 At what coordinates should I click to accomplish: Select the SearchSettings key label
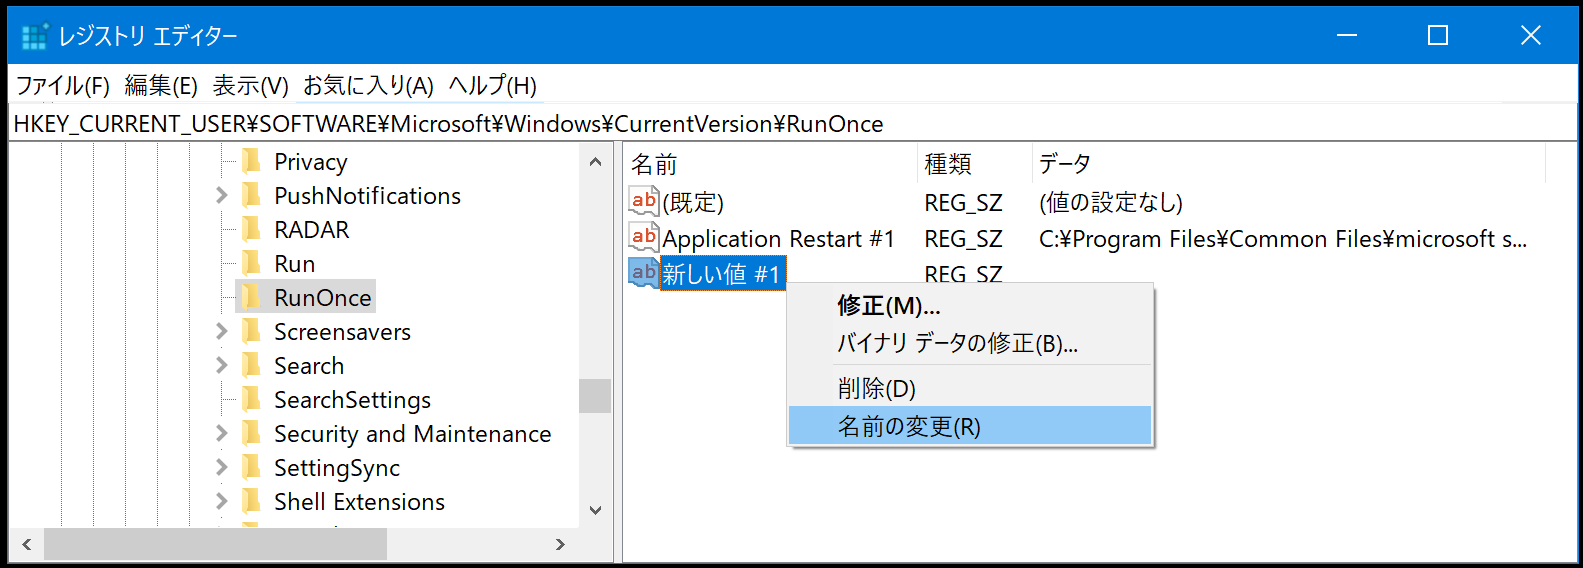click(x=353, y=399)
